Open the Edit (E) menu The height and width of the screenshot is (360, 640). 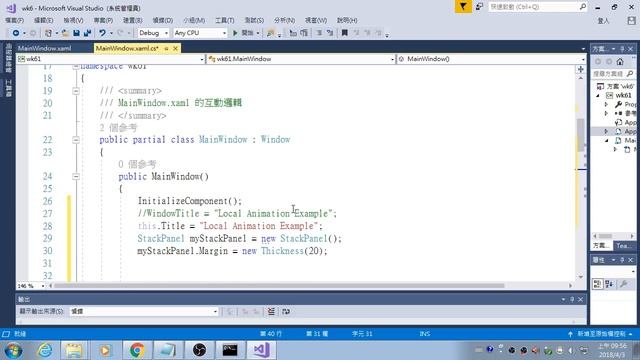click(x=43, y=20)
